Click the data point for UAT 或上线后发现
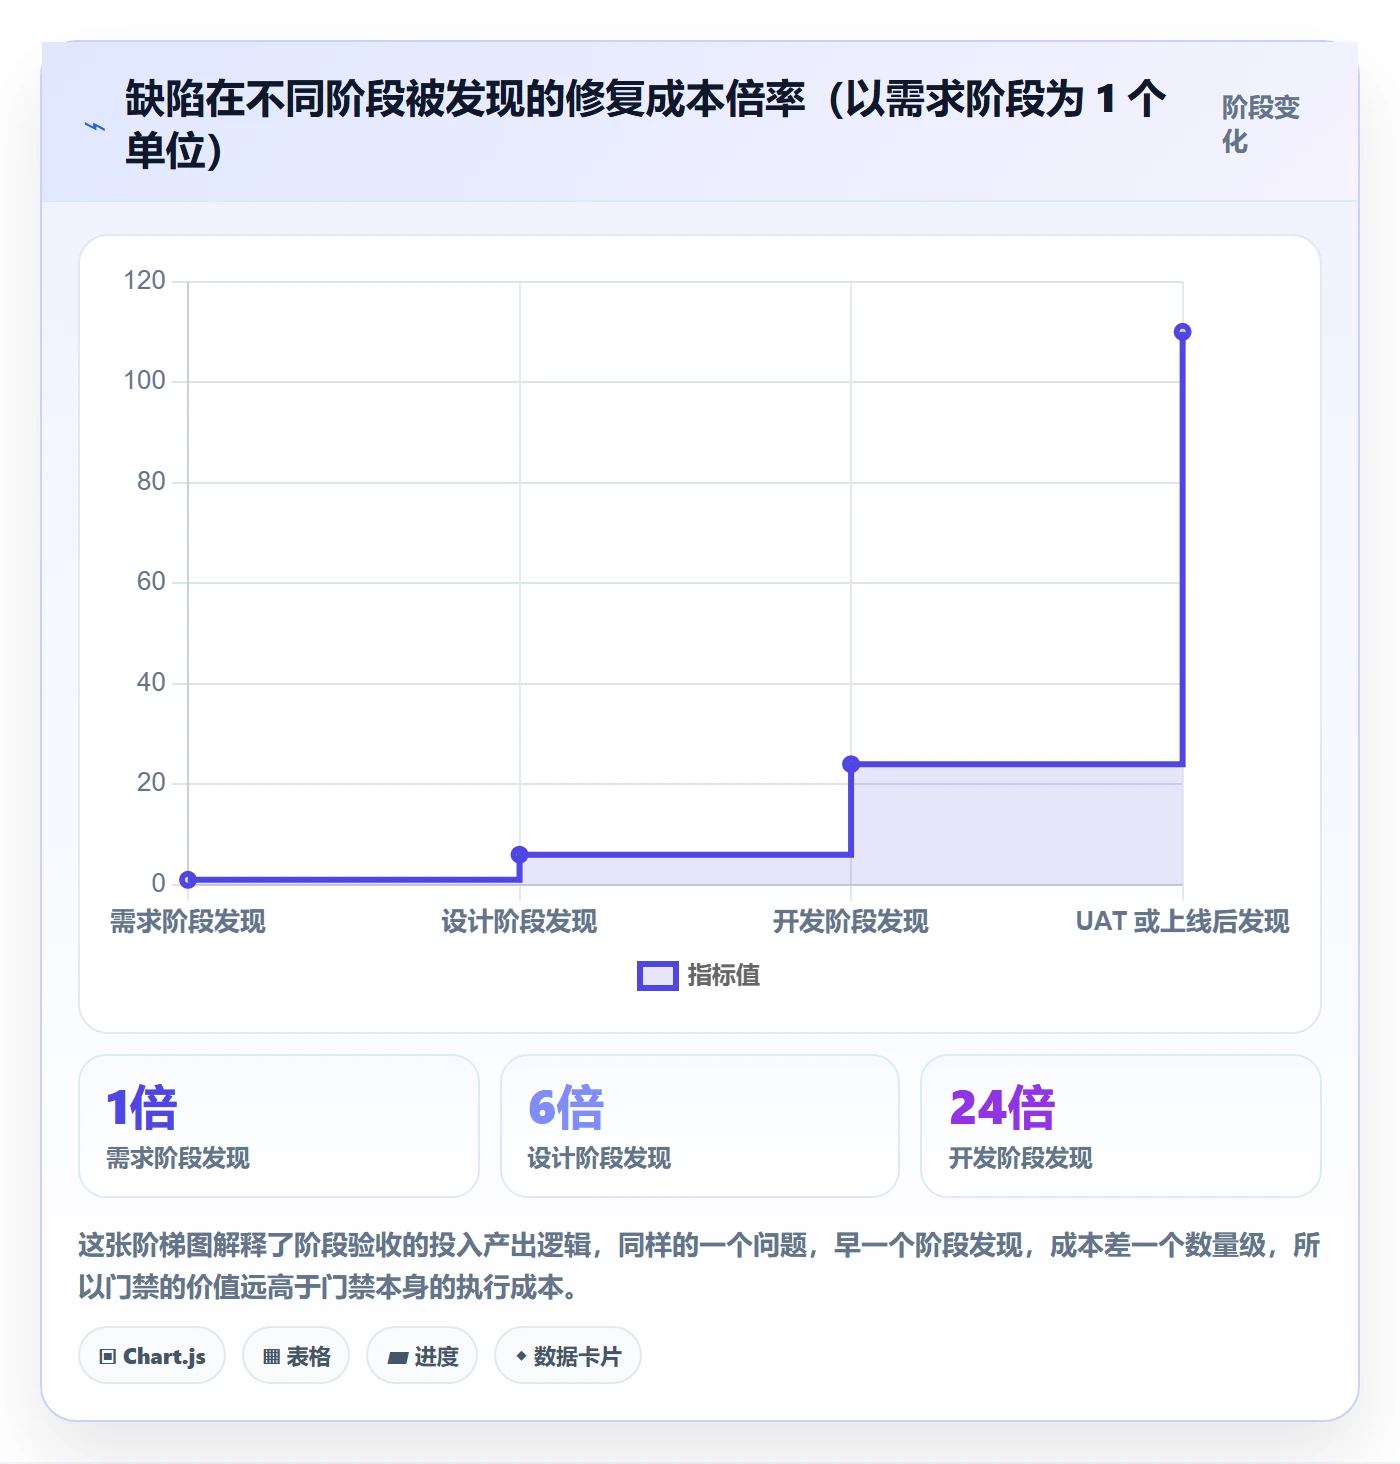Screen dimensions: 1400x1464 pyautogui.click(x=1182, y=332)
